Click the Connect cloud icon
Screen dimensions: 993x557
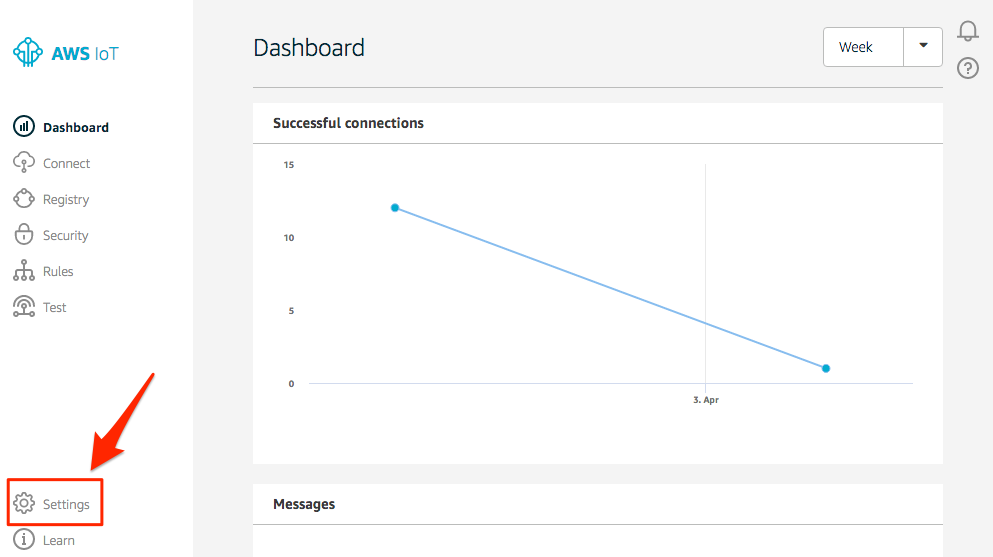pyautogui.click(x=24, y=162)
